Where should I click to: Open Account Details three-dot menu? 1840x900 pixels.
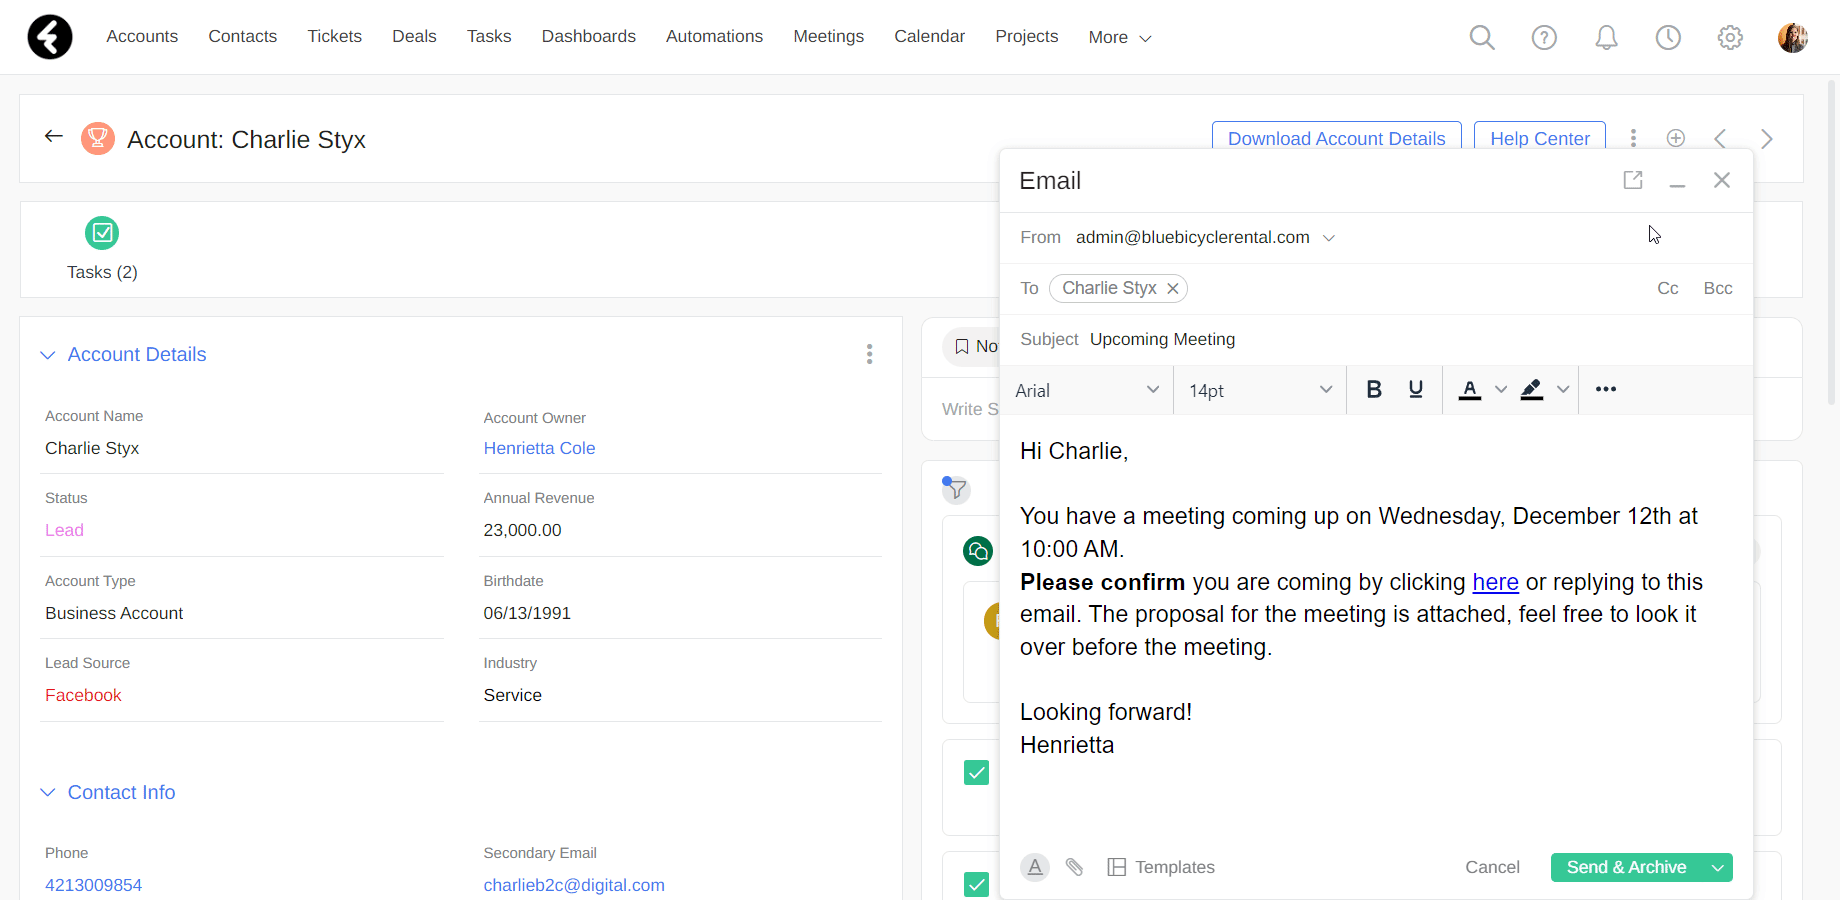click(869, 354)
